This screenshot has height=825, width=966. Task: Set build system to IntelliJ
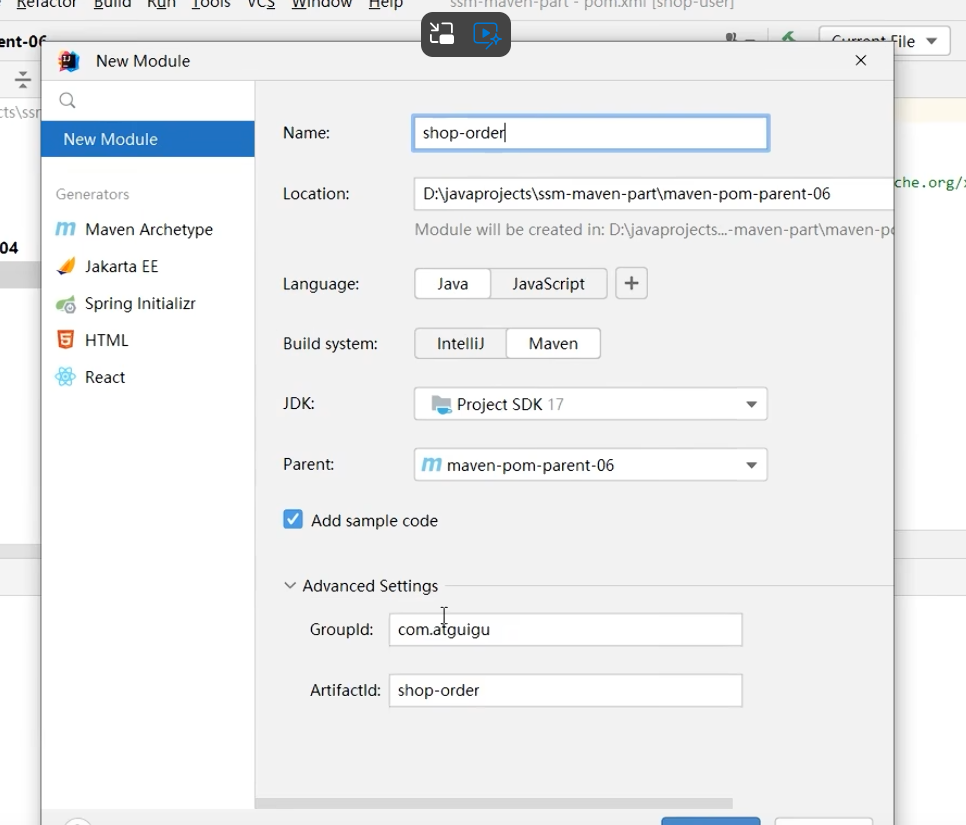pyautogui.click(x=460, y=343)
